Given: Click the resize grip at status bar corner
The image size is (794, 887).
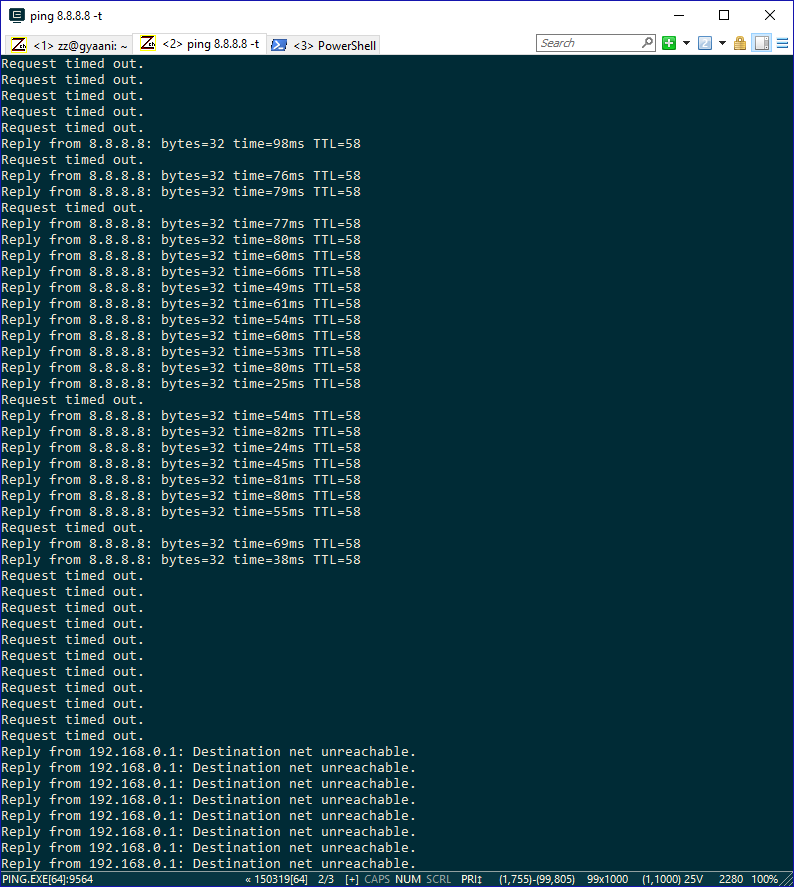Looking at the screenshot, I should (x=787, y=880).
